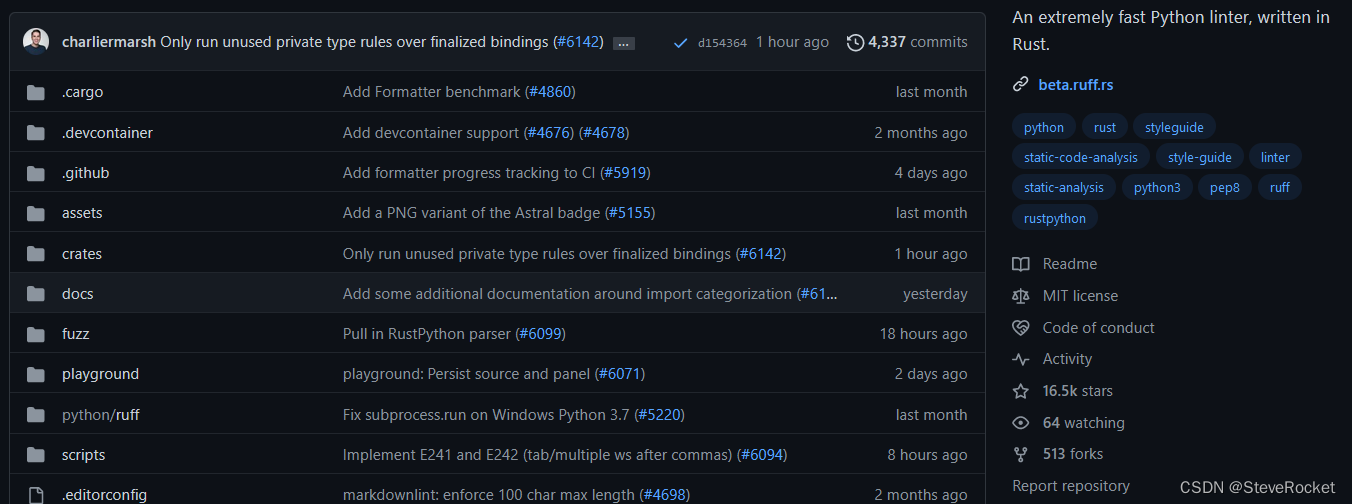Click the .cargo folder icon
The height and width of the screenshot is (504, 1352).
click(x=36, y=92)
